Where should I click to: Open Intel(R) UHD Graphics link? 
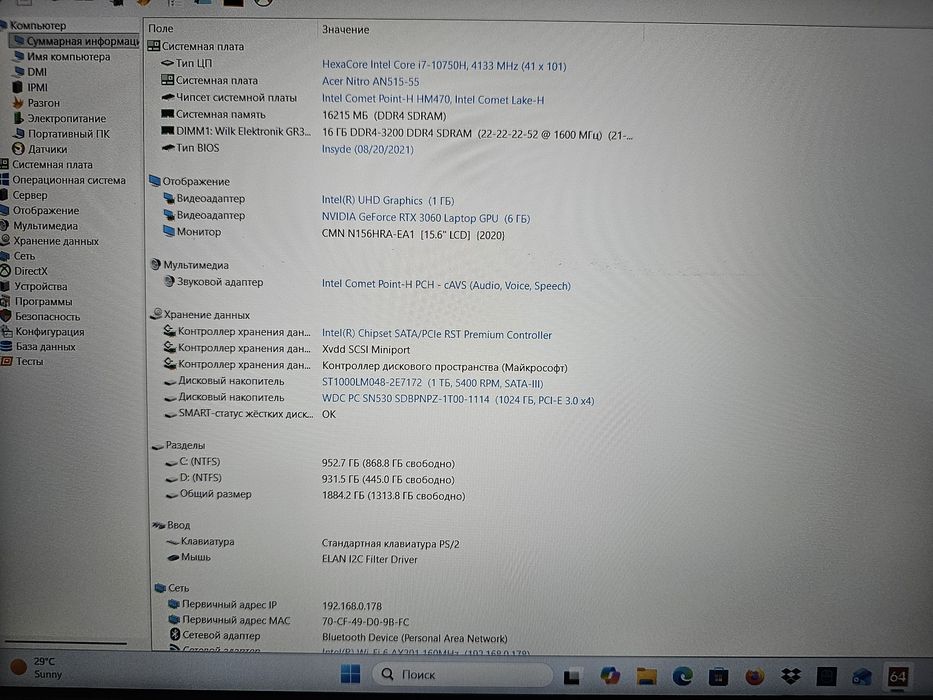click(387, 201)
